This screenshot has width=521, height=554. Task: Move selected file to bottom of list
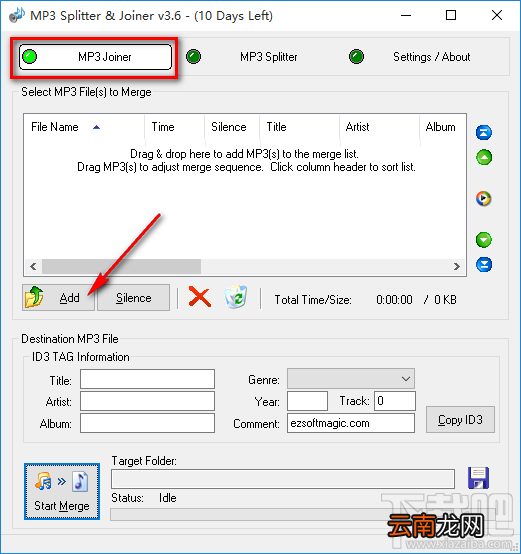click(484, 265)
